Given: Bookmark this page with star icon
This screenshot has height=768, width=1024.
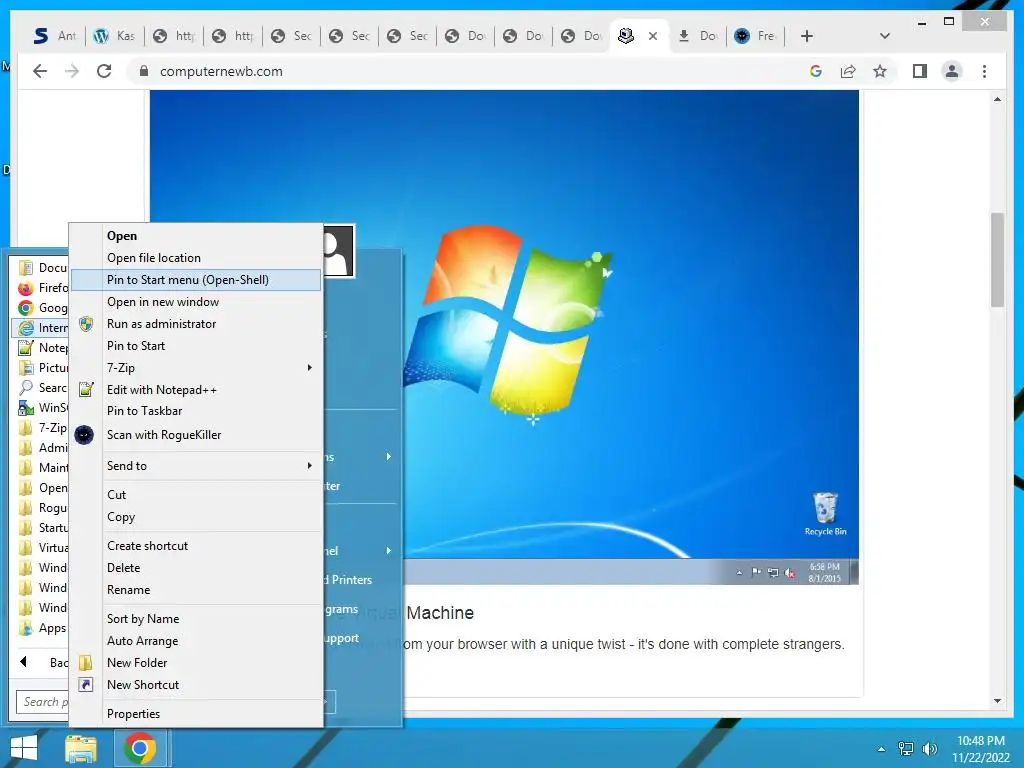Looking at the screenshot, I should pos(880,71).
